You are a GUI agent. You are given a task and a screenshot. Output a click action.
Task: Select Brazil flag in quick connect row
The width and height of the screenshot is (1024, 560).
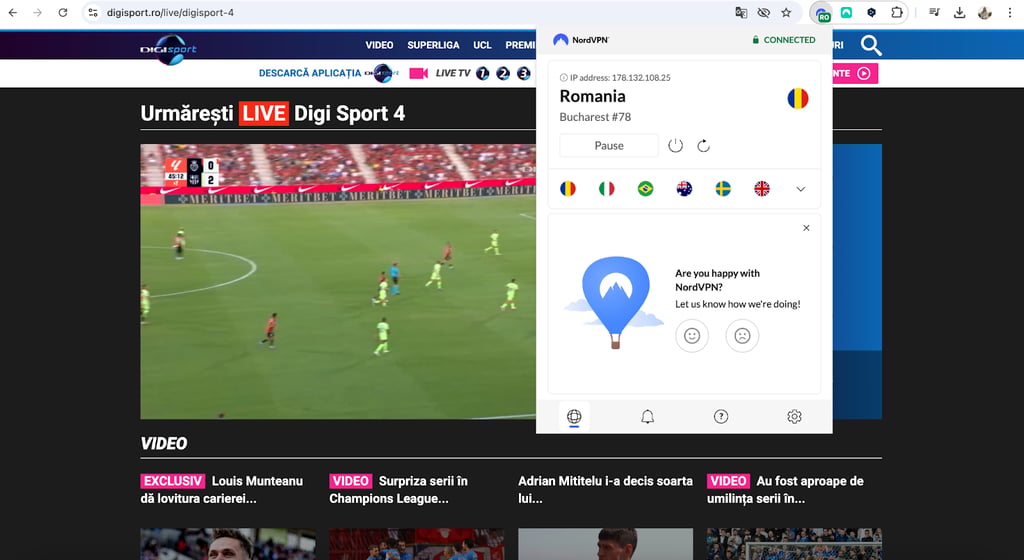[x=645, y=189]
